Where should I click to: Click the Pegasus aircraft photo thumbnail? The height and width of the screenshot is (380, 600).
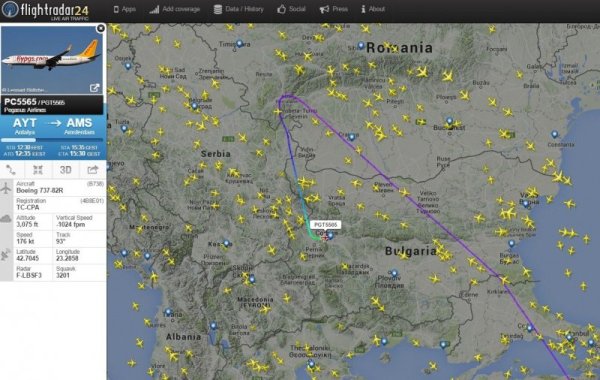[52, 60]
